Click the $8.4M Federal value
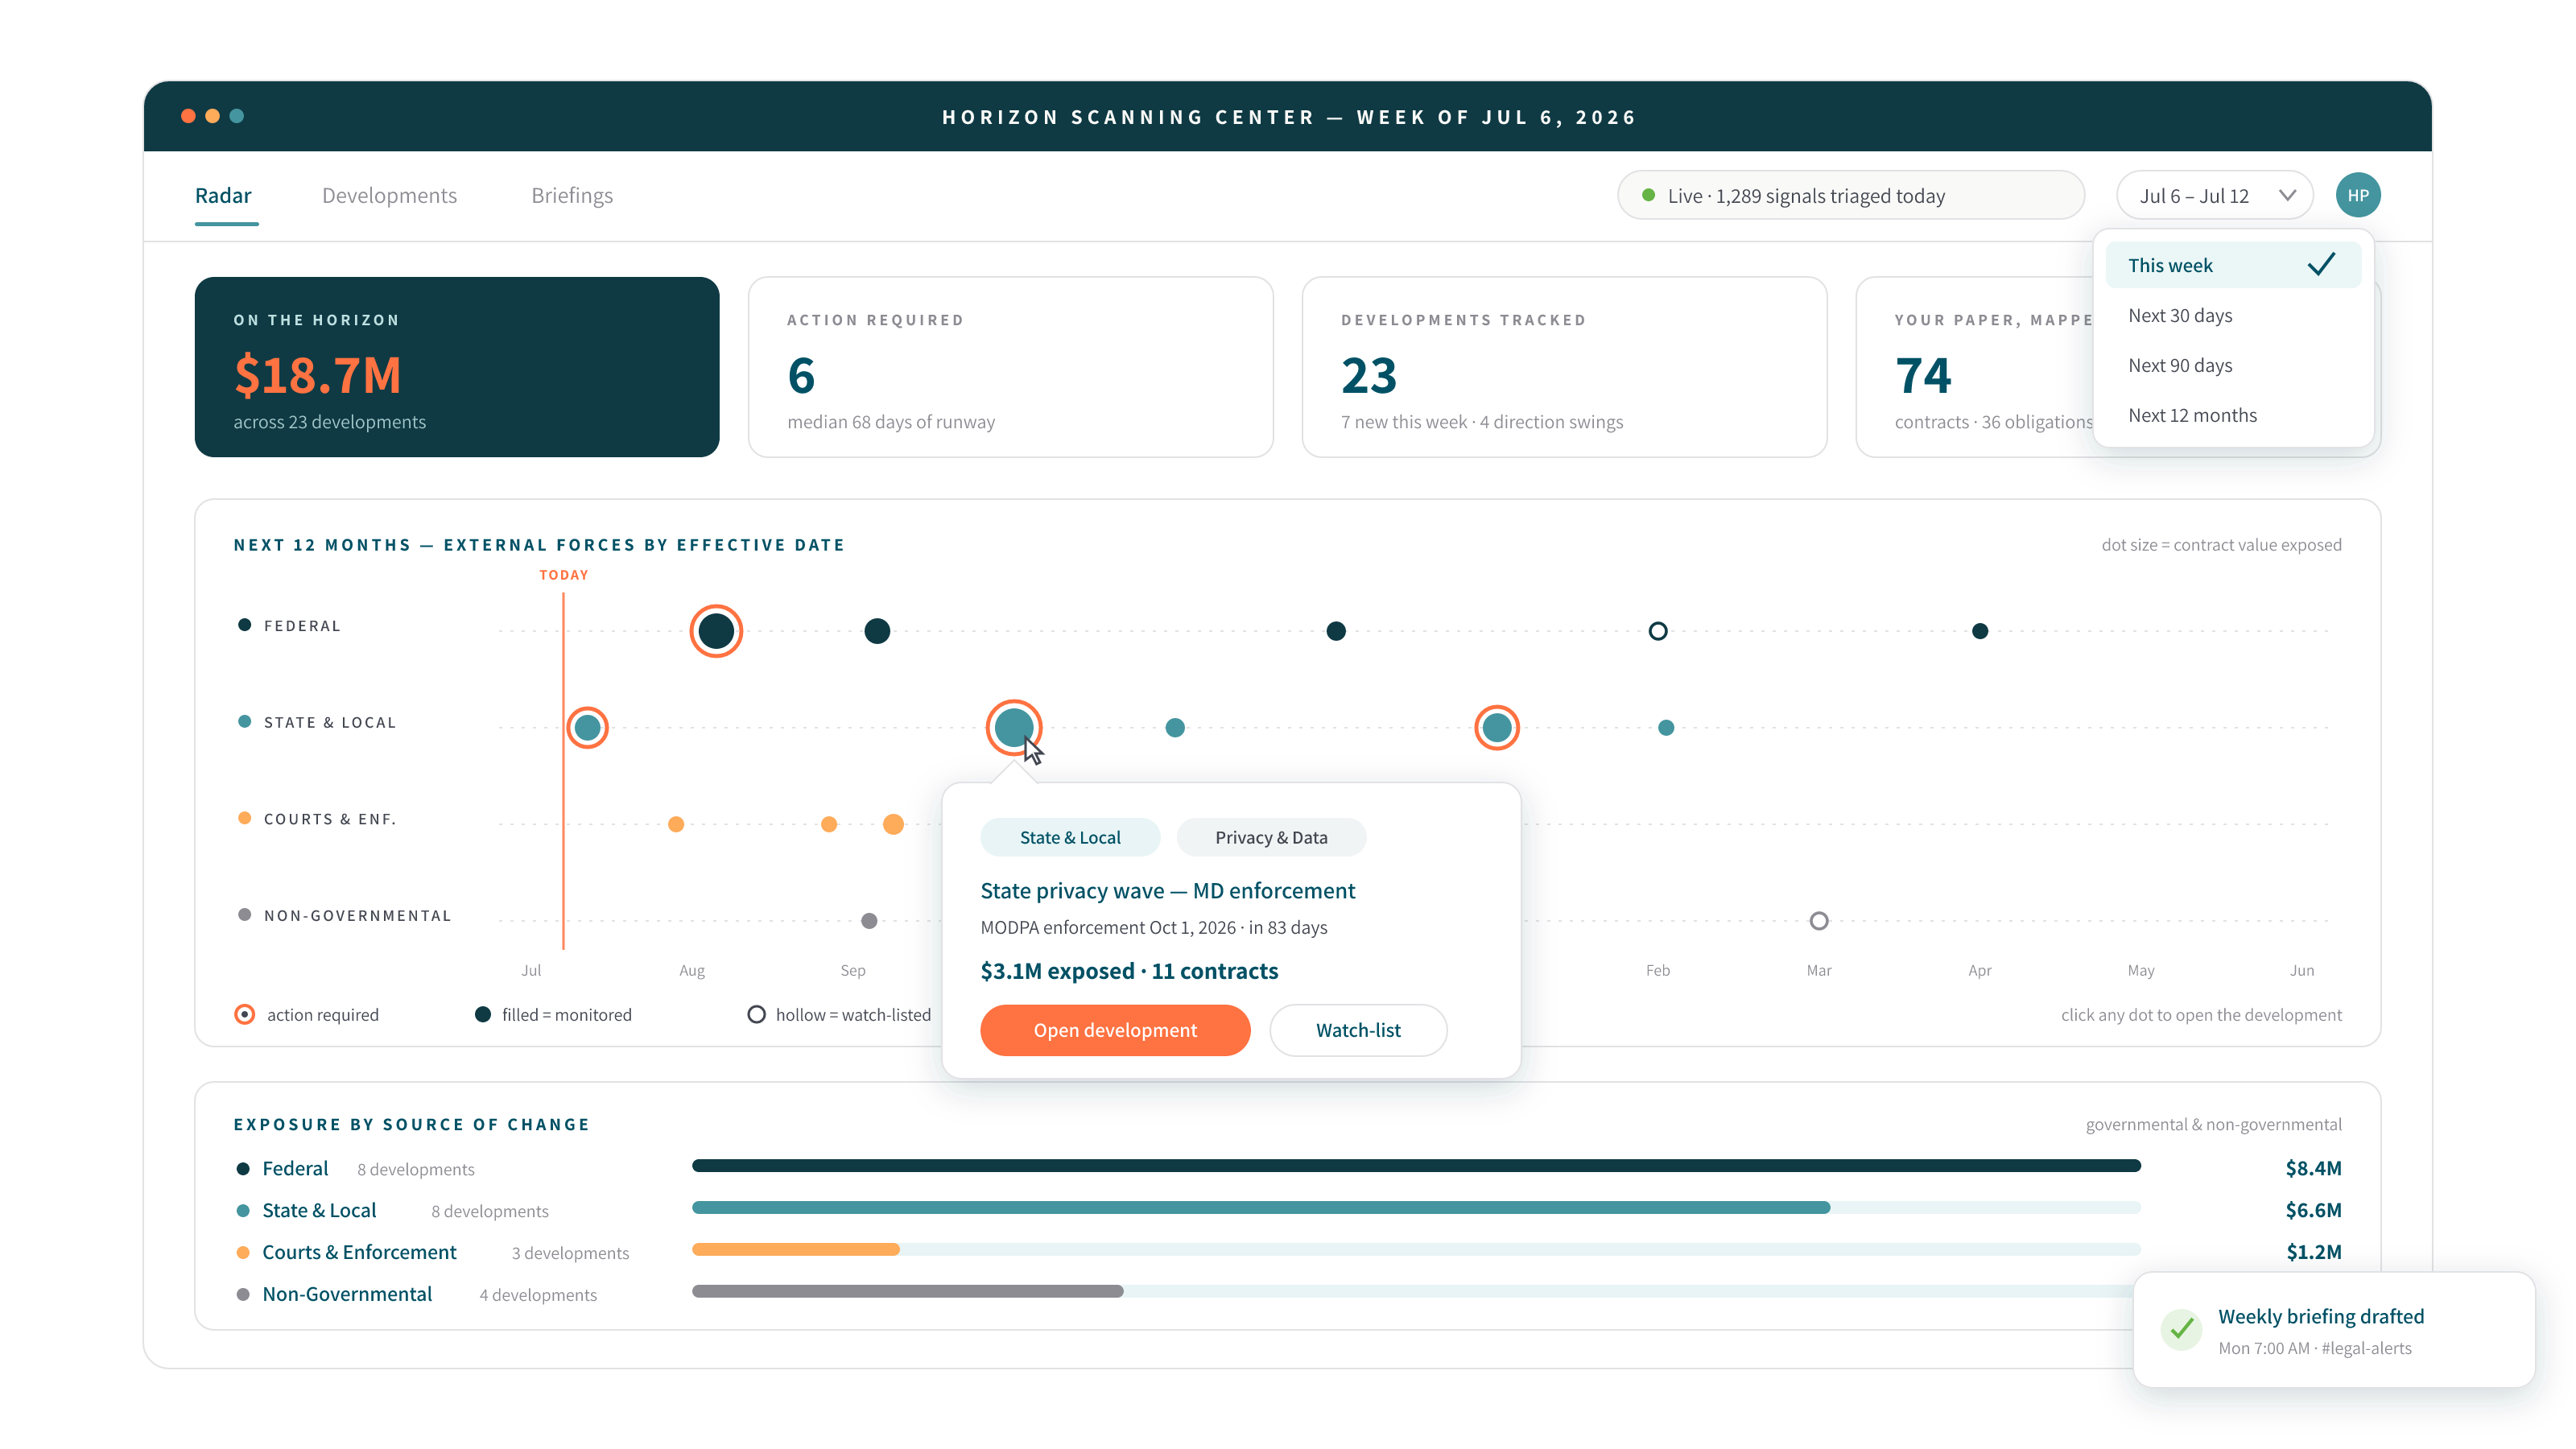Screen dimensions: 2576x1449 (2313, 1168)
